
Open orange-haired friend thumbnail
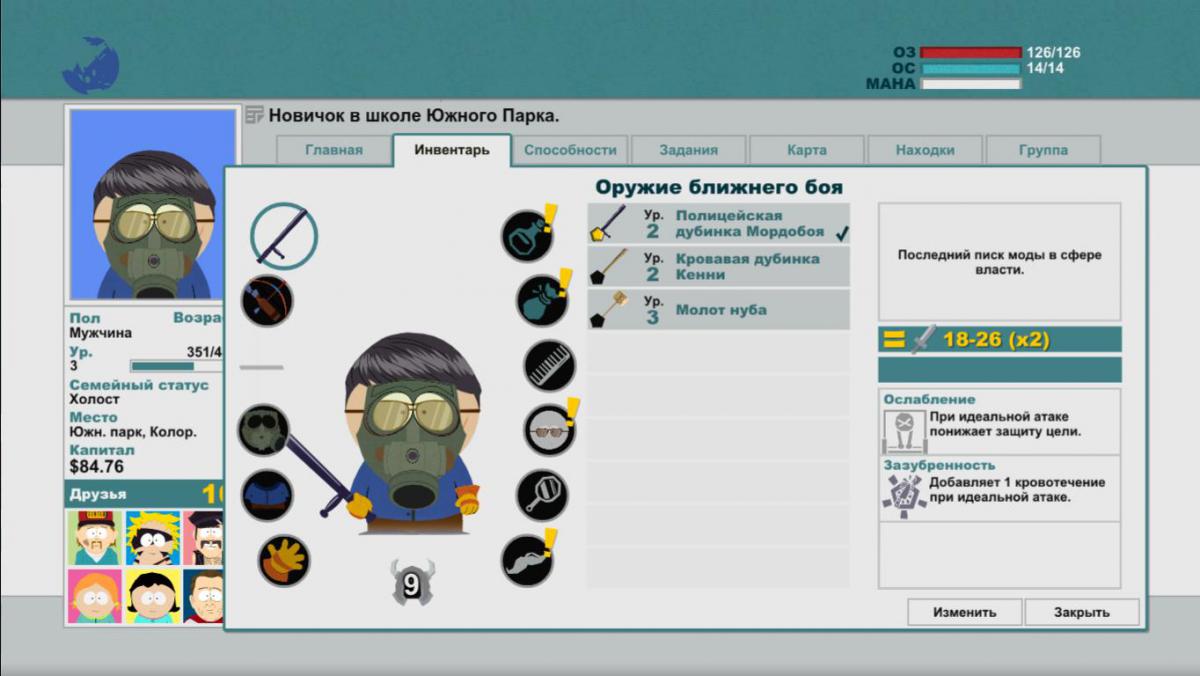tap(94, 596)
